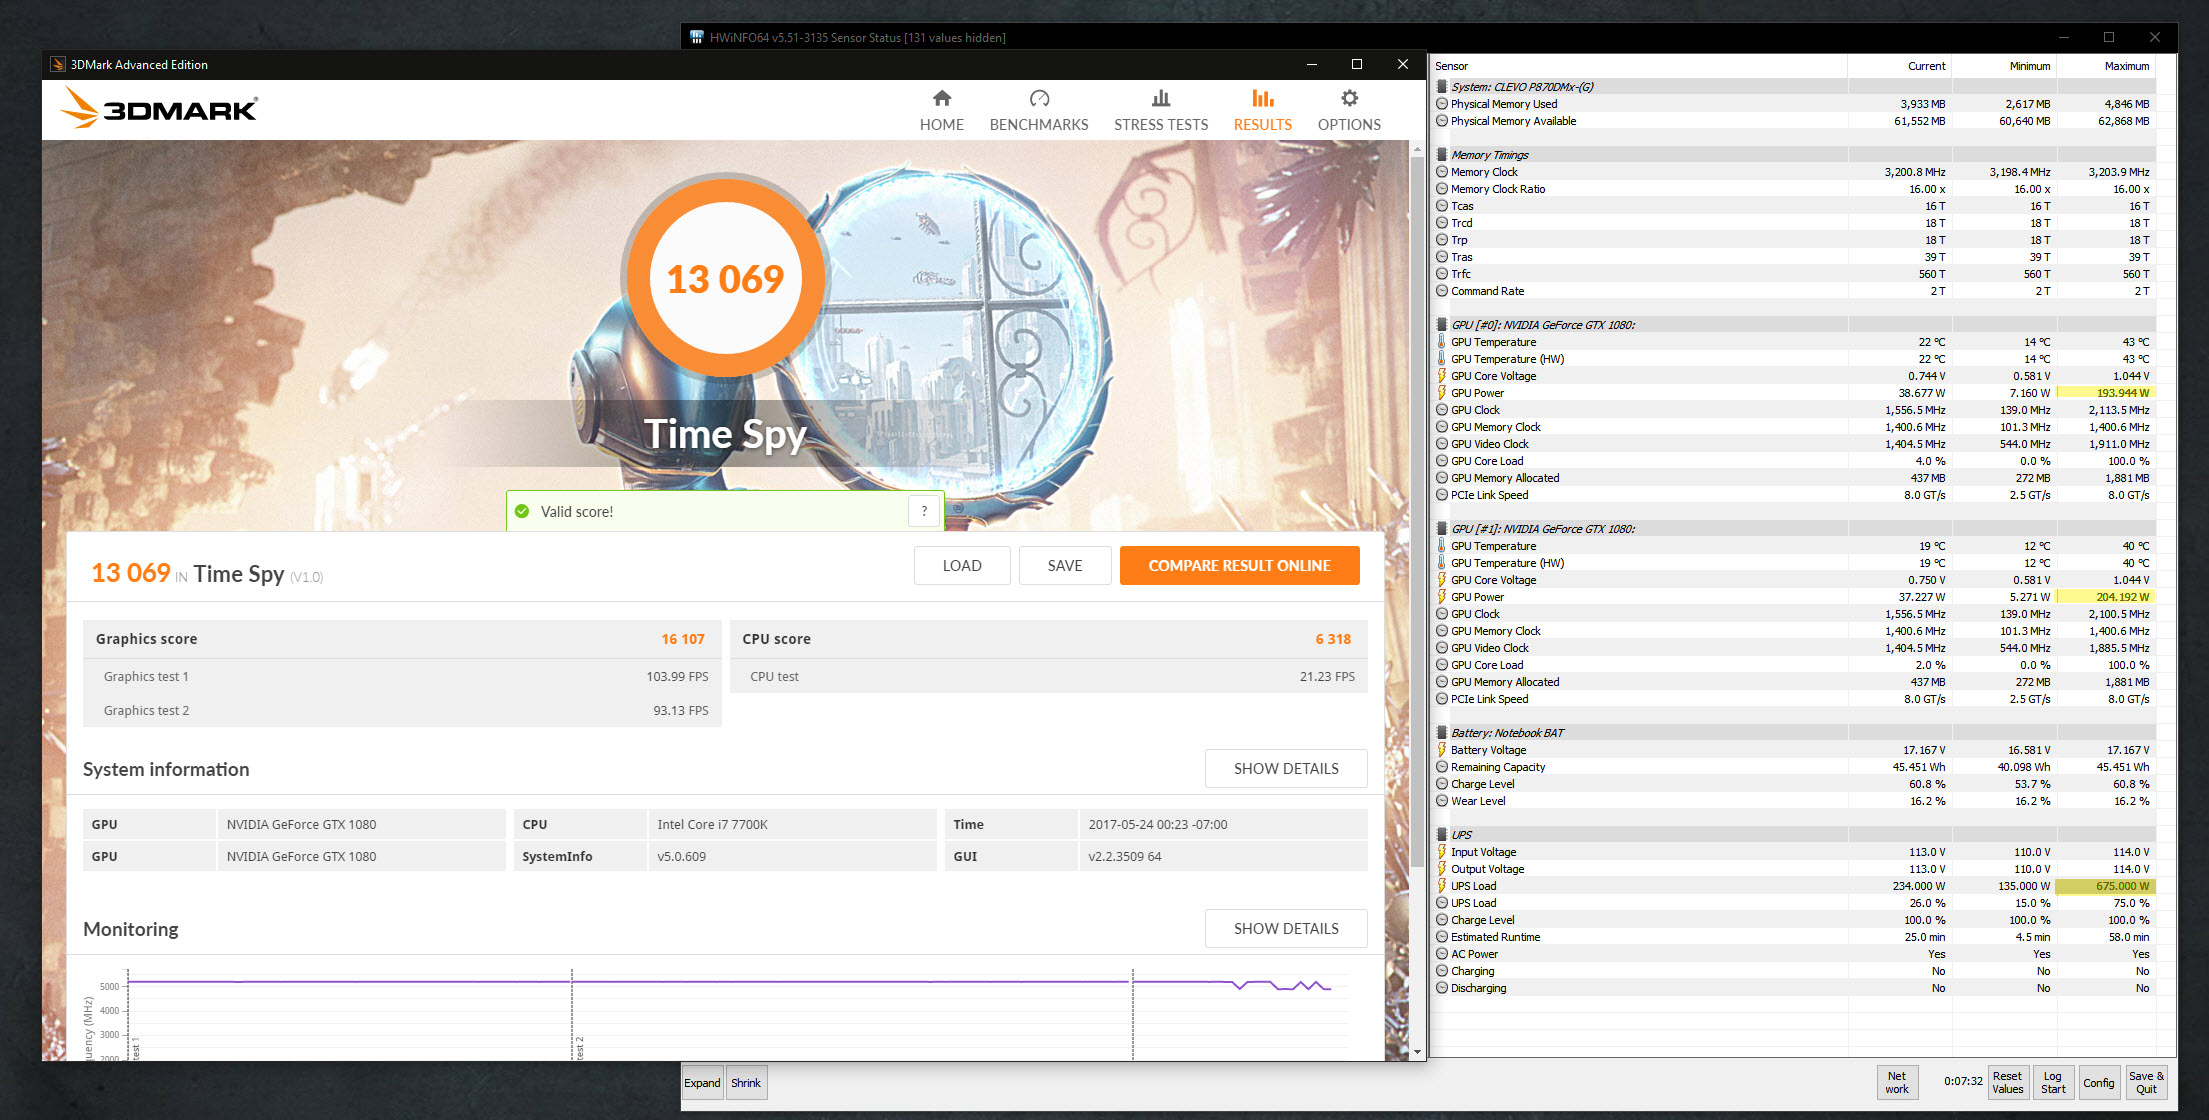
Task: Click UPS Input Voltage lightning icon
Action: tap(1441, 852)
